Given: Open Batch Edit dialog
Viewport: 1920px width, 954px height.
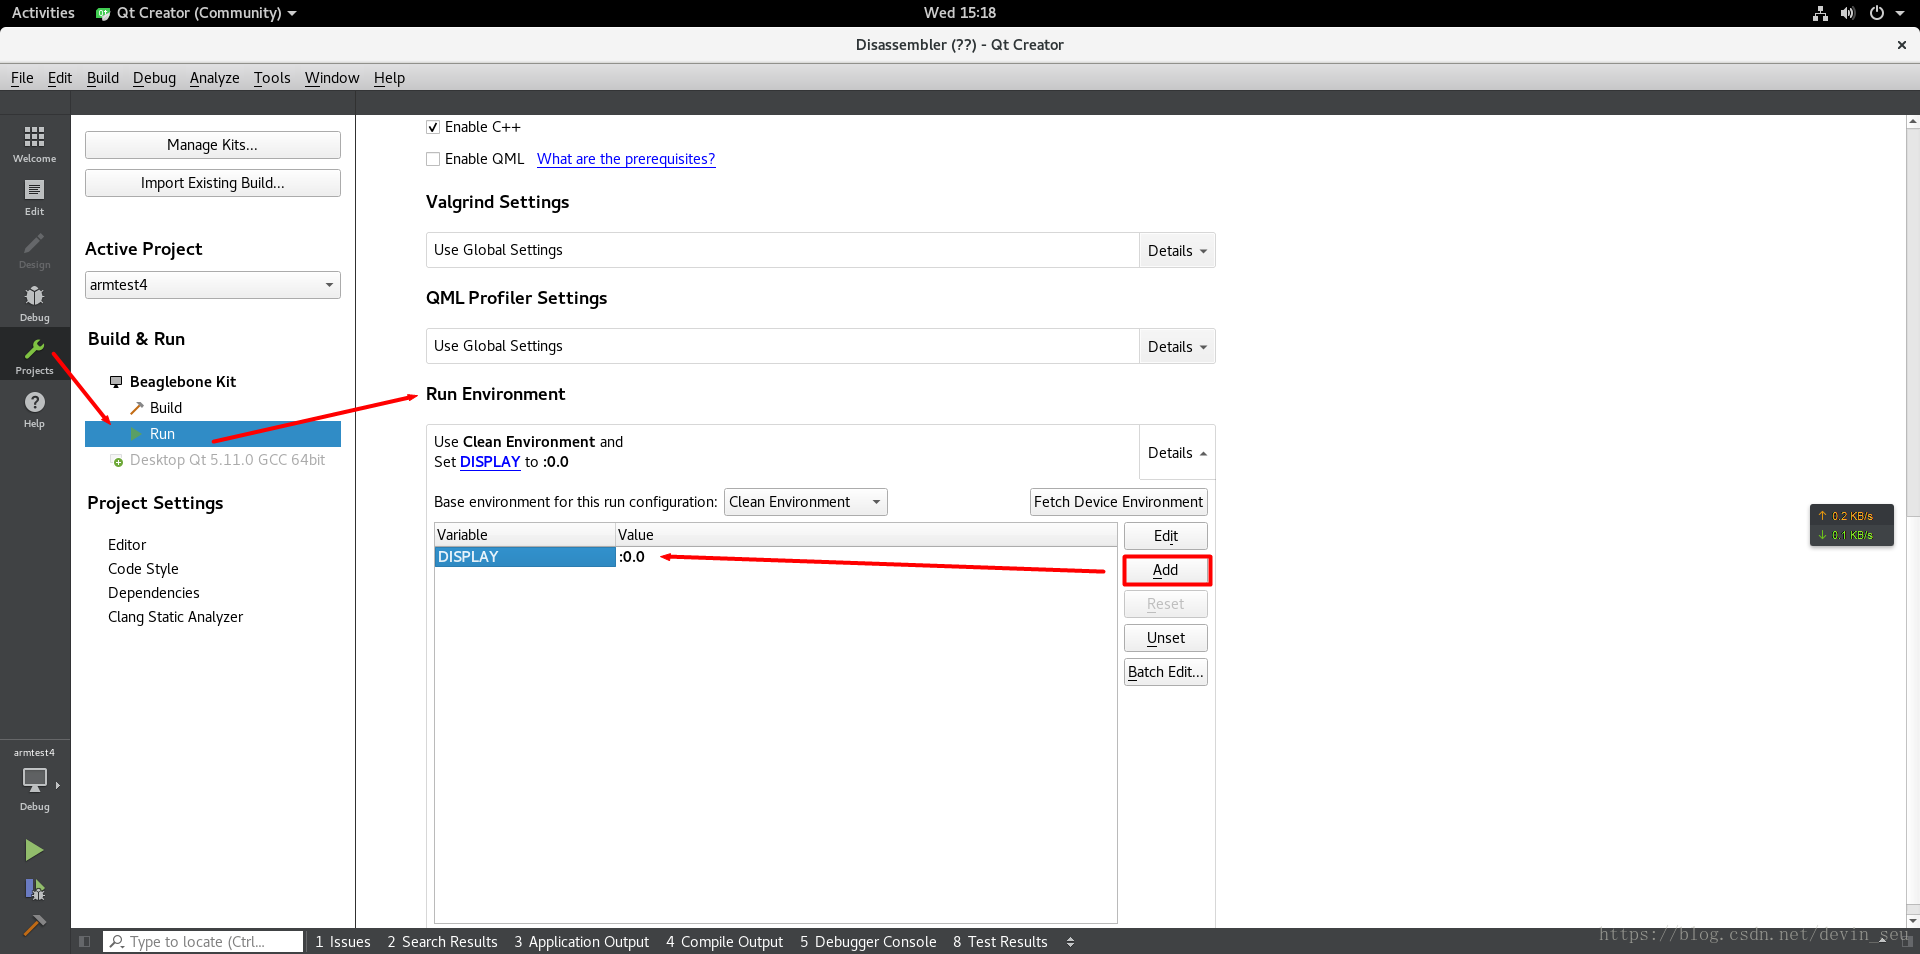Looking at the screenshot, I should [x=1165, y=672].
